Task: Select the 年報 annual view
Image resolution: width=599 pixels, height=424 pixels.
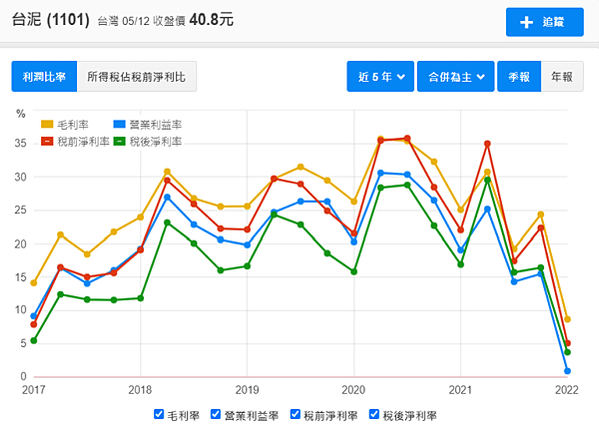Action: click(562, 76)
